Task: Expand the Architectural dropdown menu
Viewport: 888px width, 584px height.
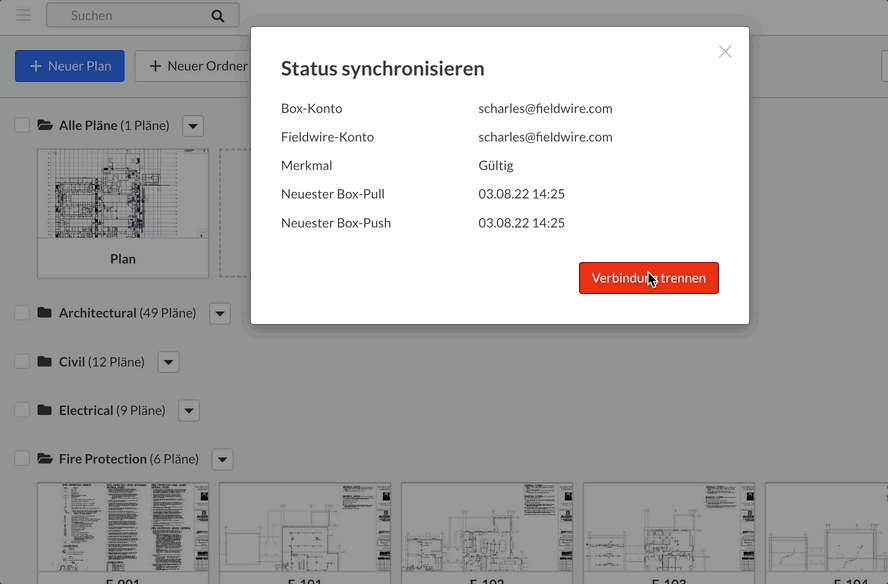Action: pyautogui.click(x=220, y=314)
